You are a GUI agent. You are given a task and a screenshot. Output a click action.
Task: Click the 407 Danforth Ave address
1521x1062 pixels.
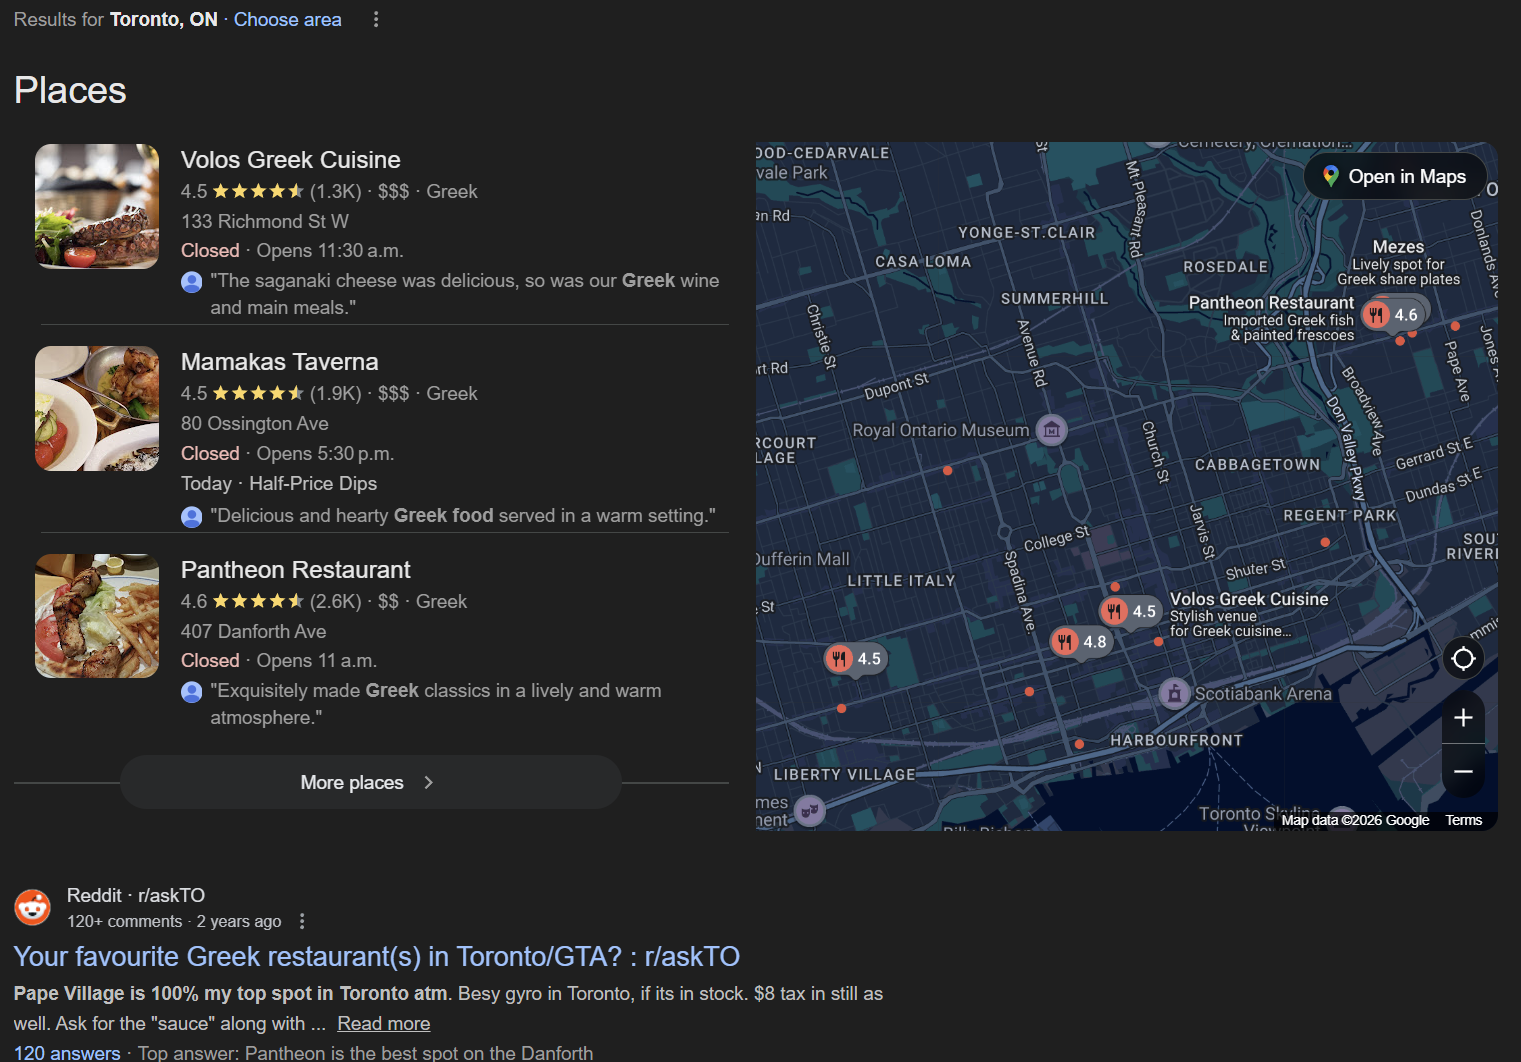click(x=254, y=631)
